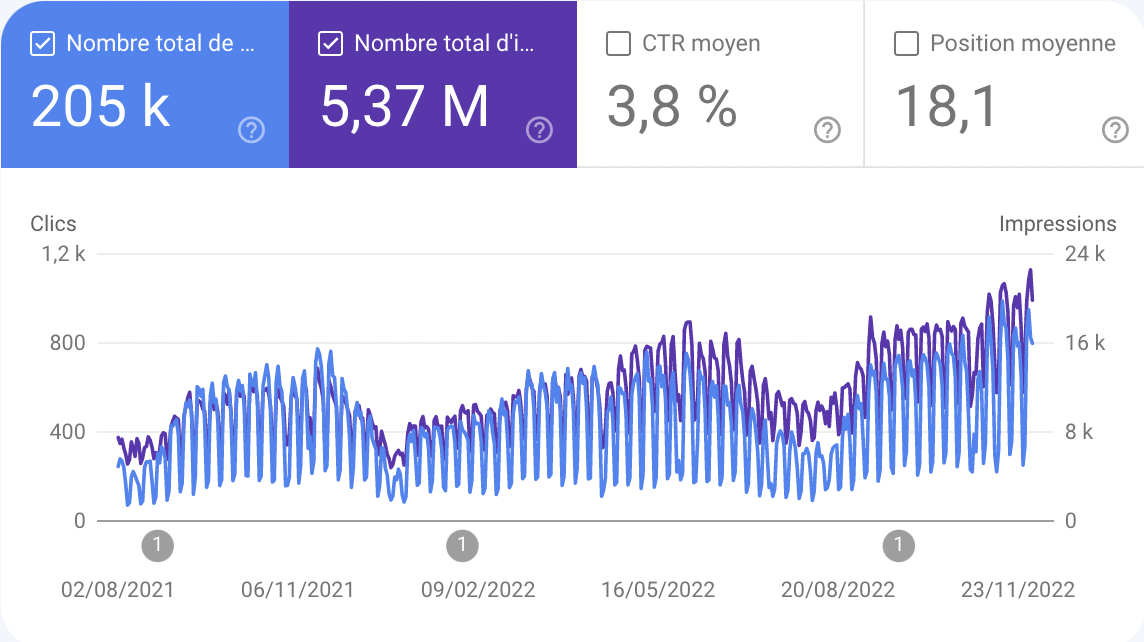Viewport: 1144px width, 642px height.
Task: Click the 23/11/2022 date label
Action: tap(1018, 590)
